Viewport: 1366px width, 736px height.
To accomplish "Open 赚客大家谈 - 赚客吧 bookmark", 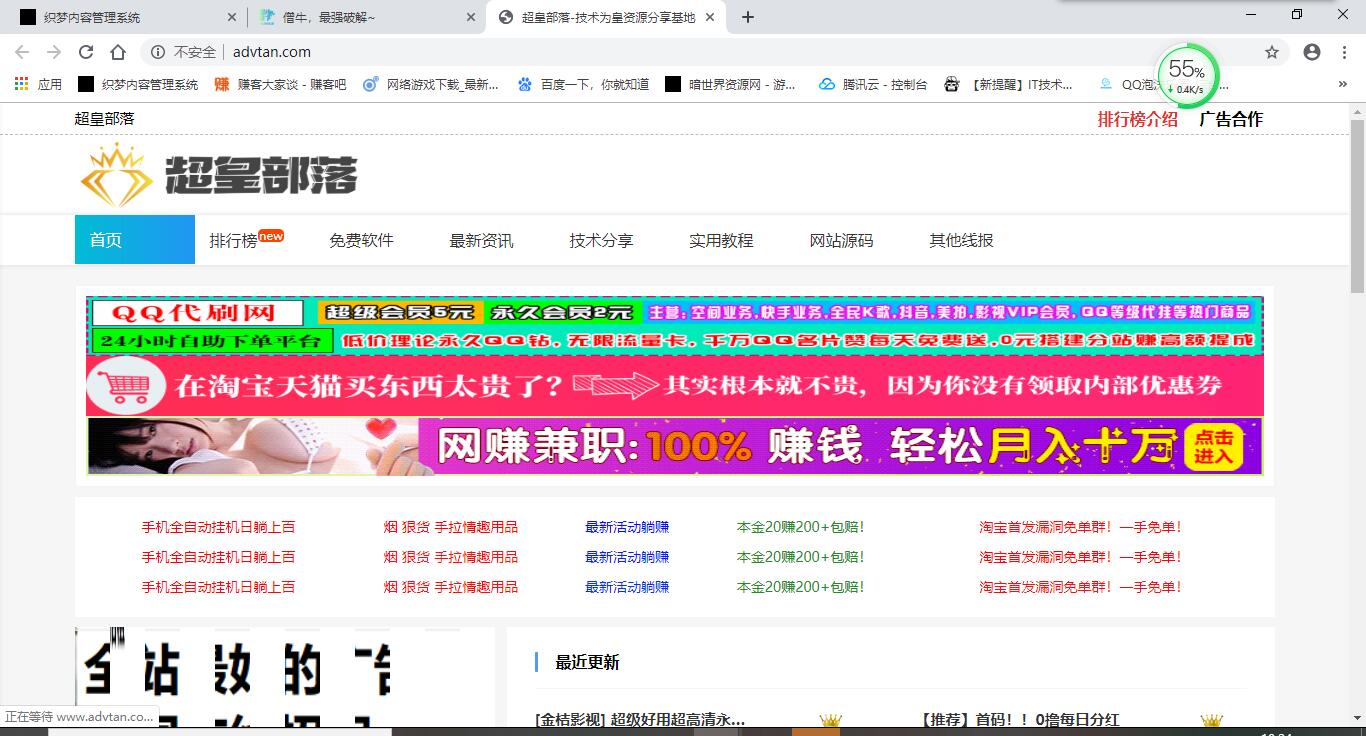I will pyautogui.click(x=281, y=85).
